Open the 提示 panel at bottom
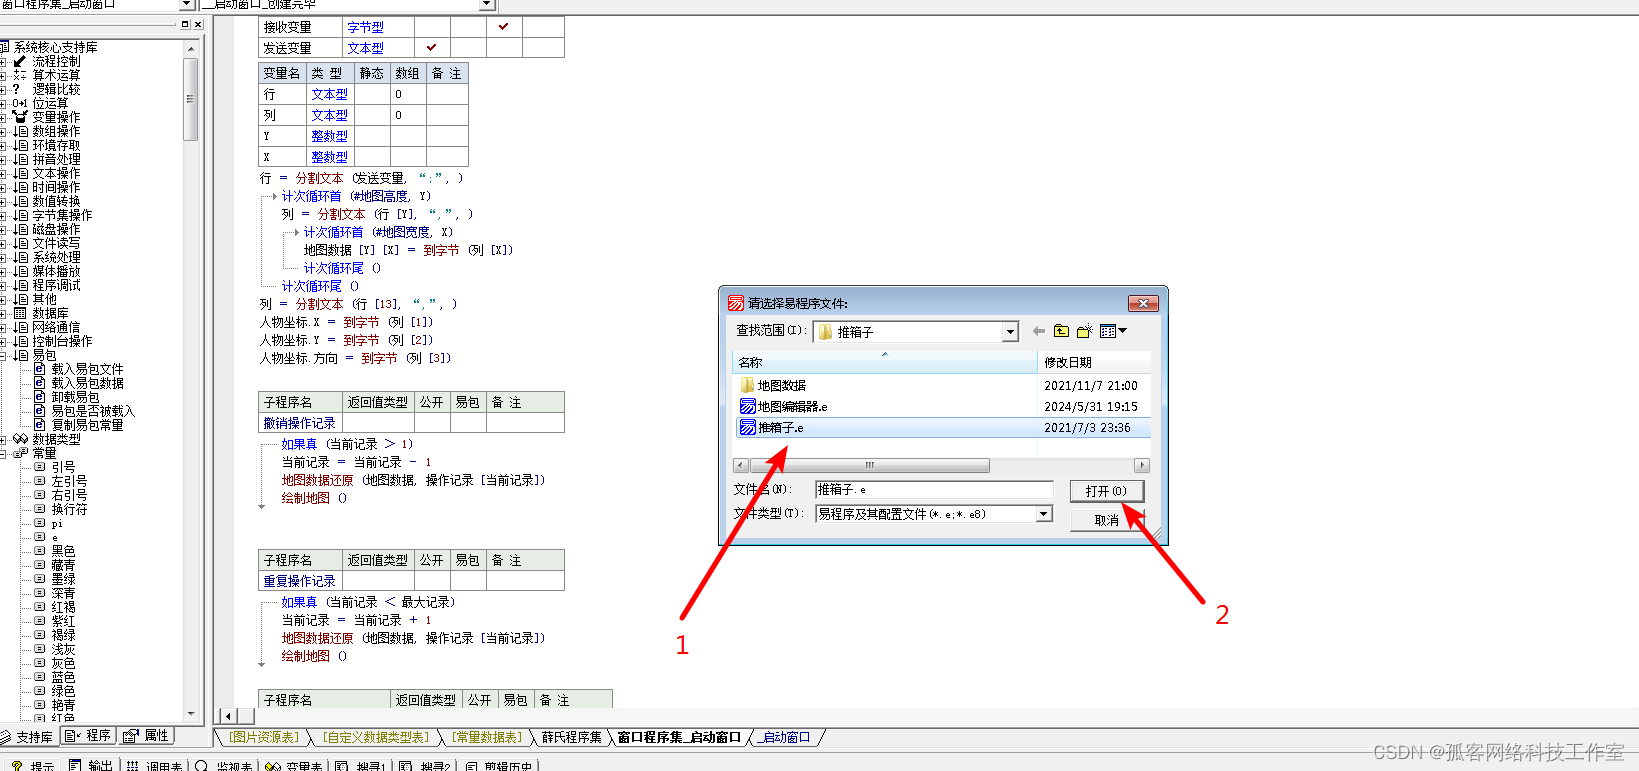Image resolution: width=1639 pixels, height=771 pixels. pos(33,765)
